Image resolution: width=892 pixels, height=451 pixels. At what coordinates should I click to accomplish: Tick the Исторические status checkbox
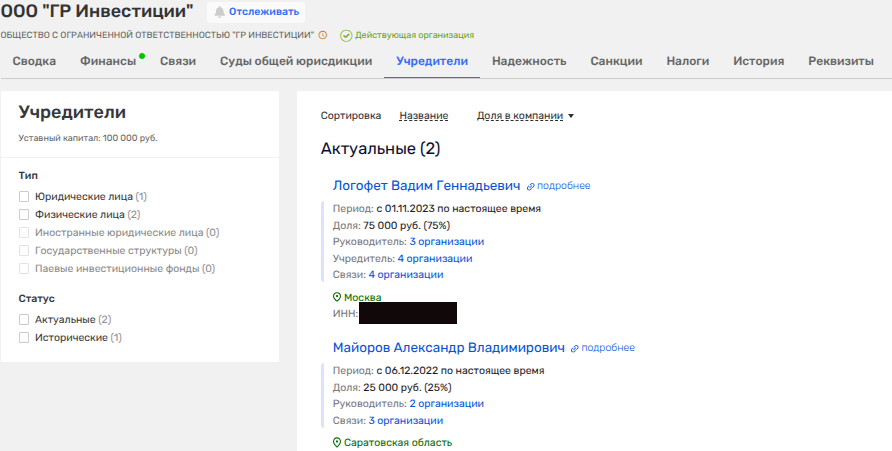(24, 338)
